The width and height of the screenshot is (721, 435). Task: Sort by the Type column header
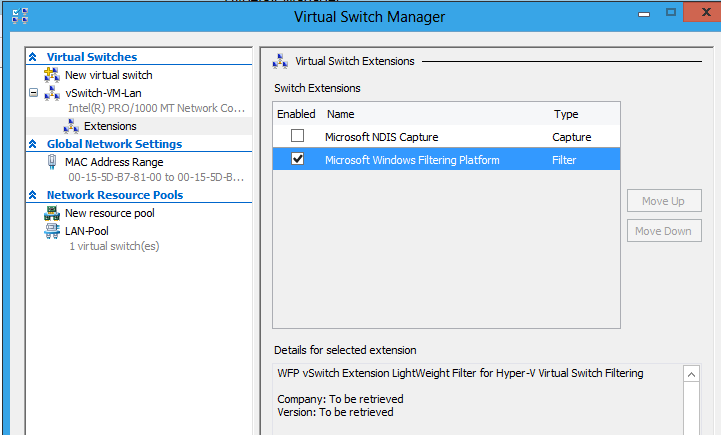tap(566, 114)
